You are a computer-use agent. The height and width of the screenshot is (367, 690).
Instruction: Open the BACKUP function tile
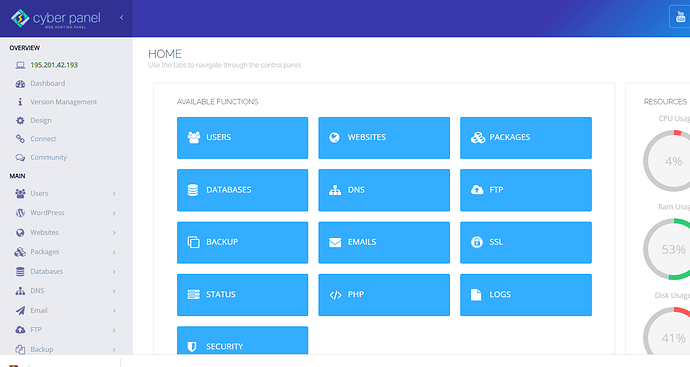[242, 242]
